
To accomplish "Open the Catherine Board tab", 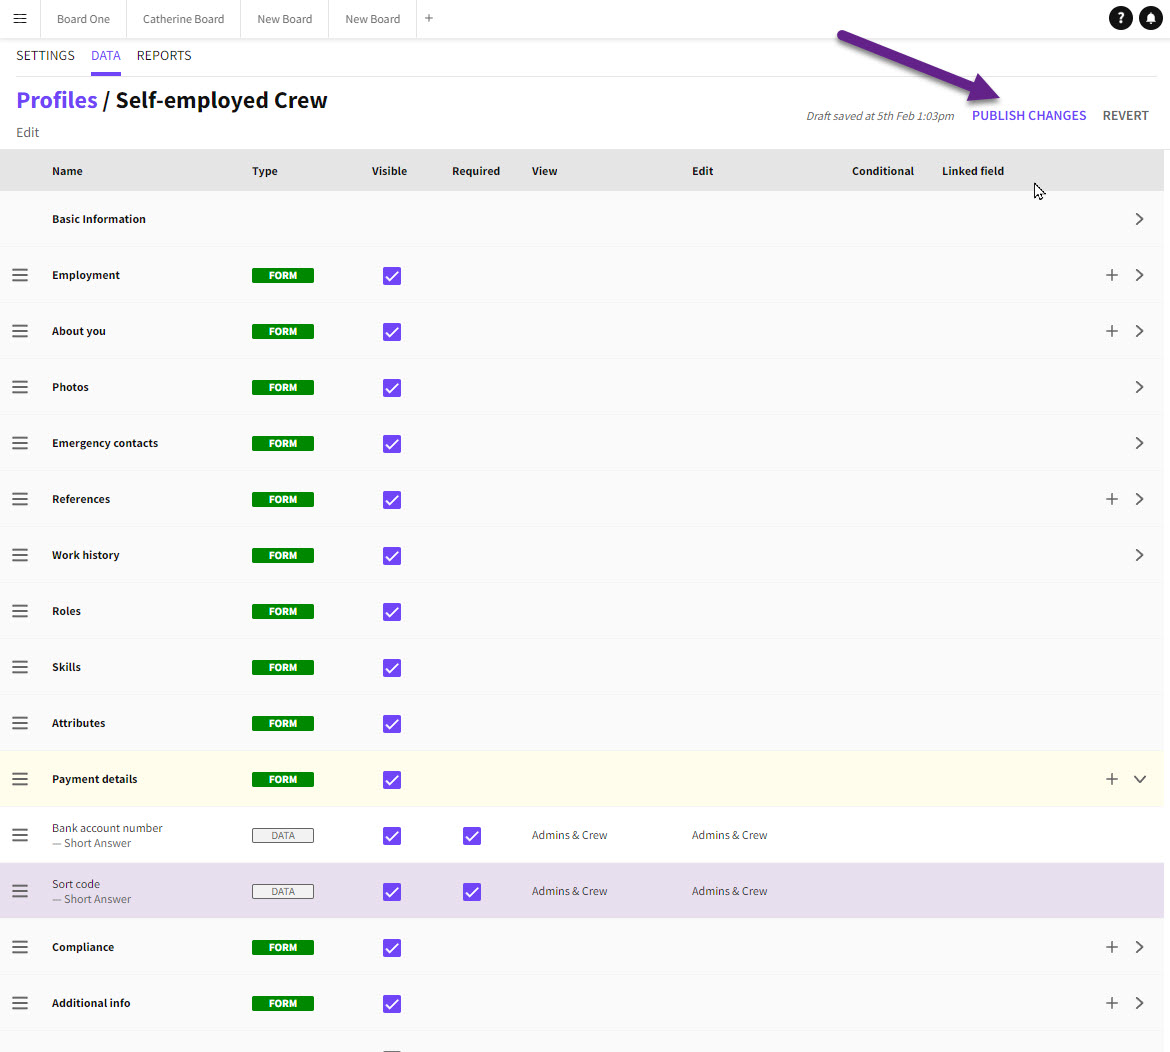I will point(184,19).
